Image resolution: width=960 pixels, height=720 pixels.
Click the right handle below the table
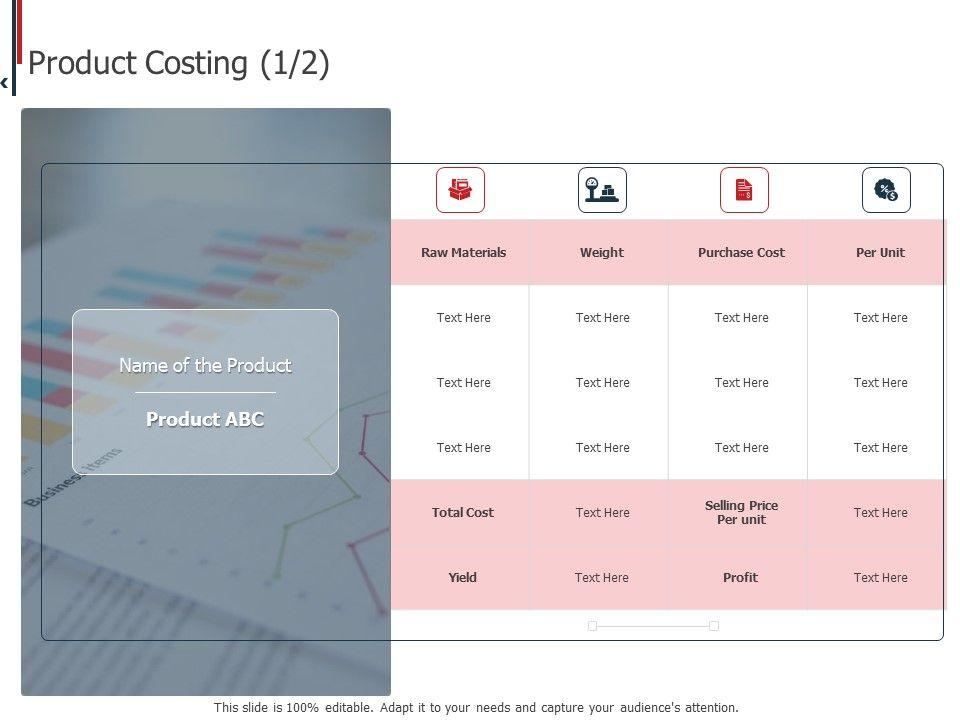coord(714,626)
